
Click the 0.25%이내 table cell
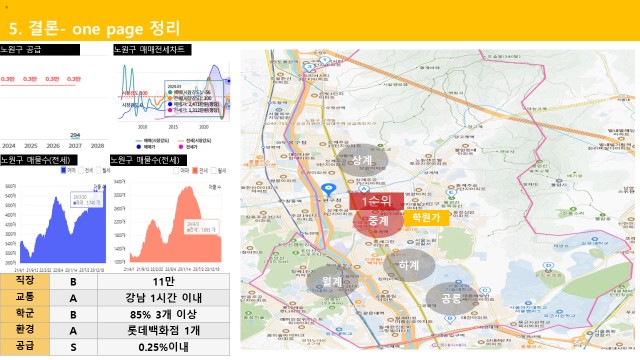pyautogui.click(x=164, y=347)
